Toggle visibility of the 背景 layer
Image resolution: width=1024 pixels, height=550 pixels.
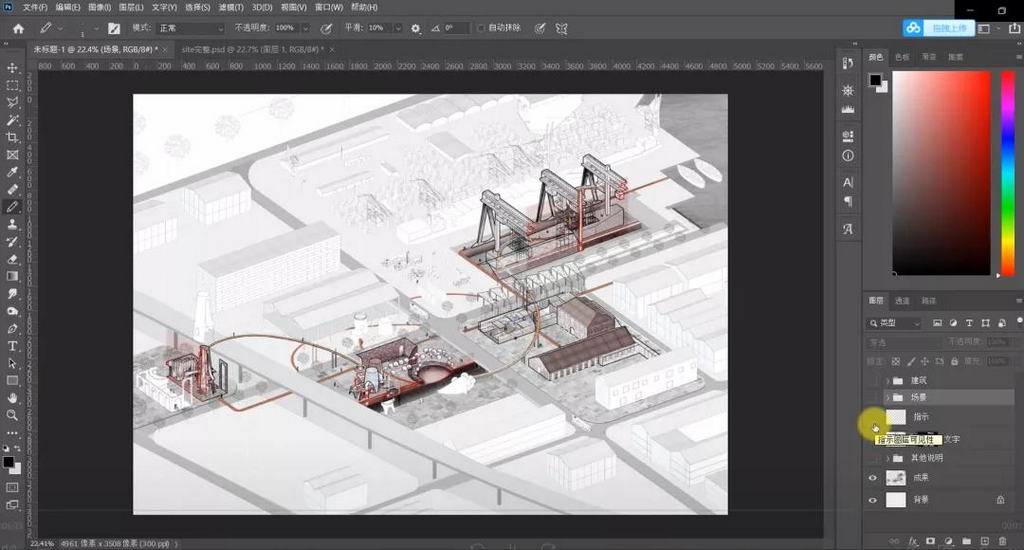tap(873, 499)
